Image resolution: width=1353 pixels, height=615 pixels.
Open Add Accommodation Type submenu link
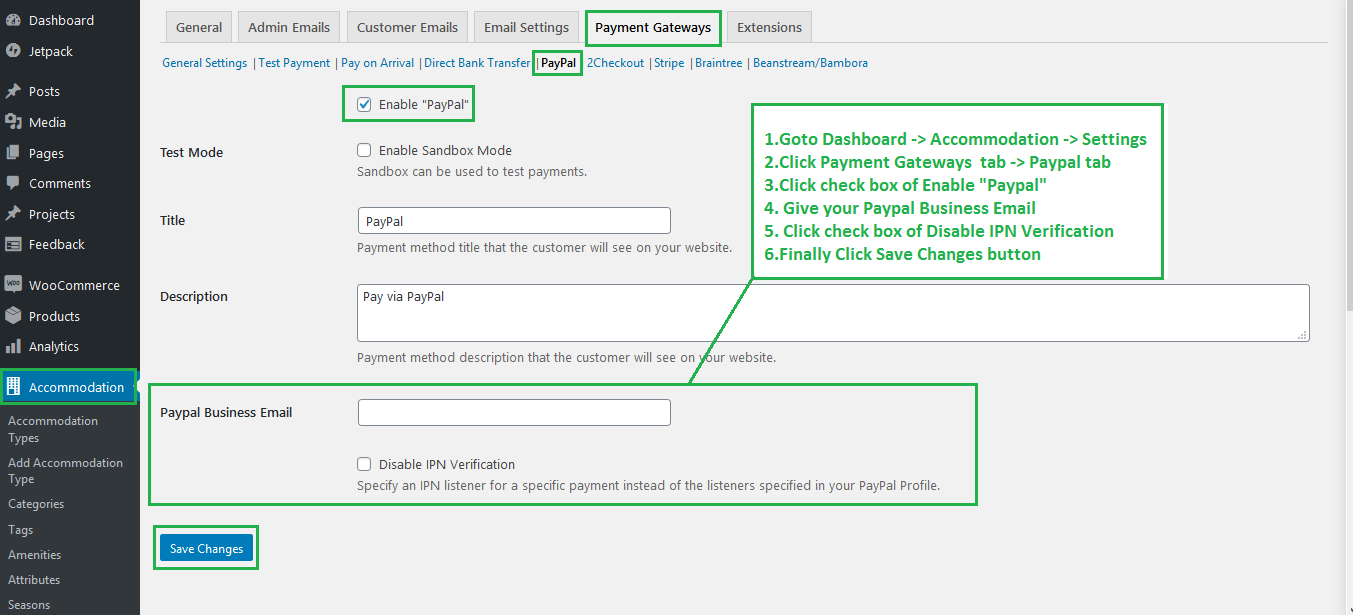(x=65, y=471)
